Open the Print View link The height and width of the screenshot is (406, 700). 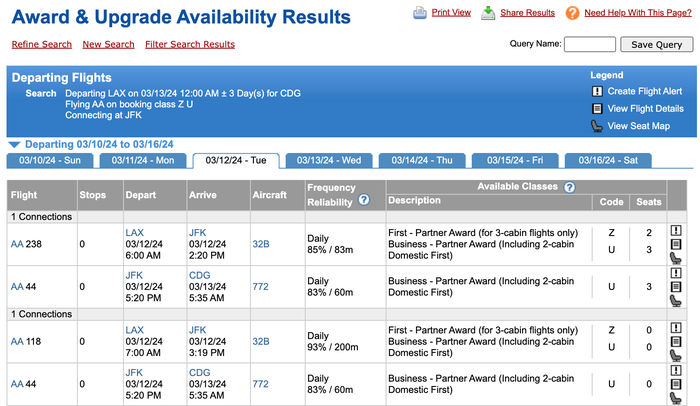click(451, 13)
